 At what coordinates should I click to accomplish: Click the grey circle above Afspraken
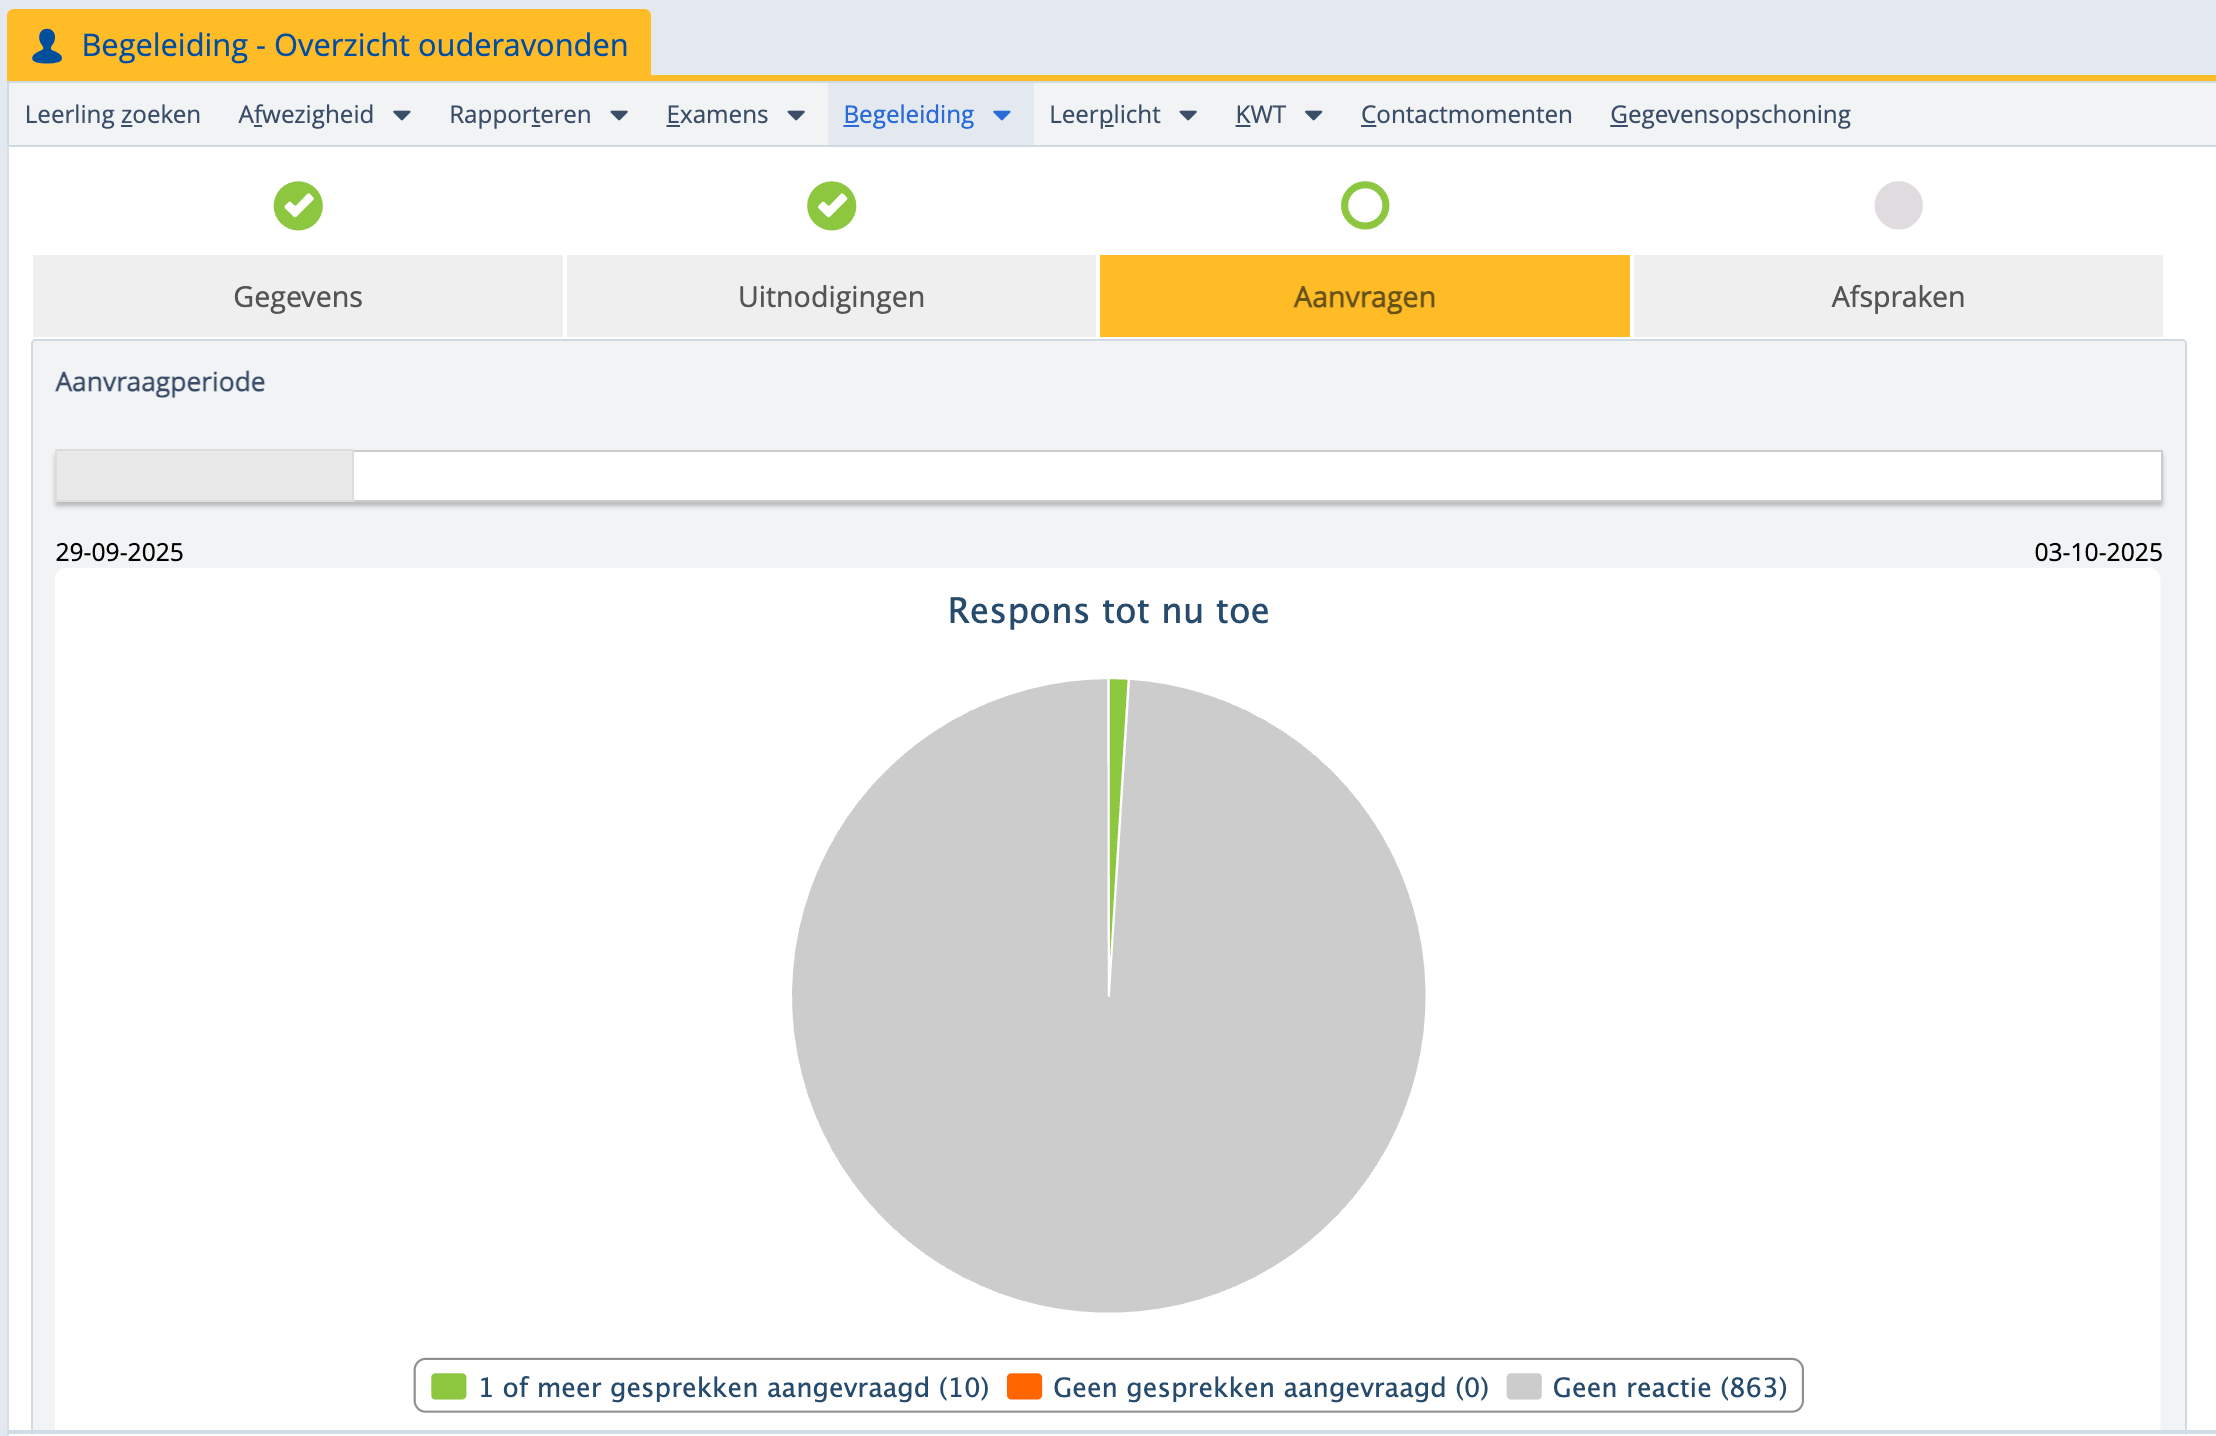(1897, 206)
